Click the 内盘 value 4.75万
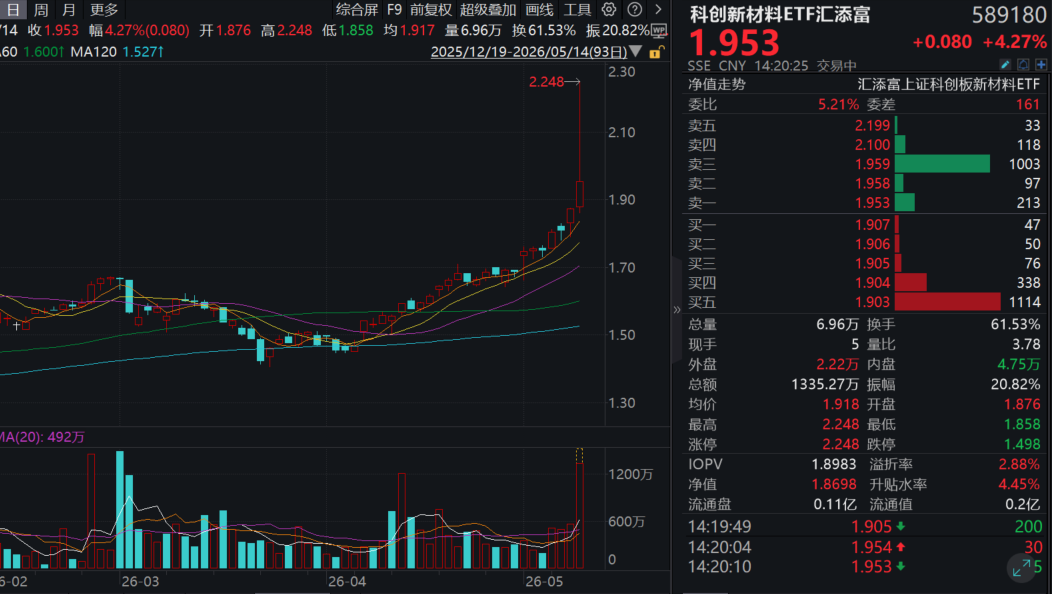 pyautogui.click(x=1018, y=364)
